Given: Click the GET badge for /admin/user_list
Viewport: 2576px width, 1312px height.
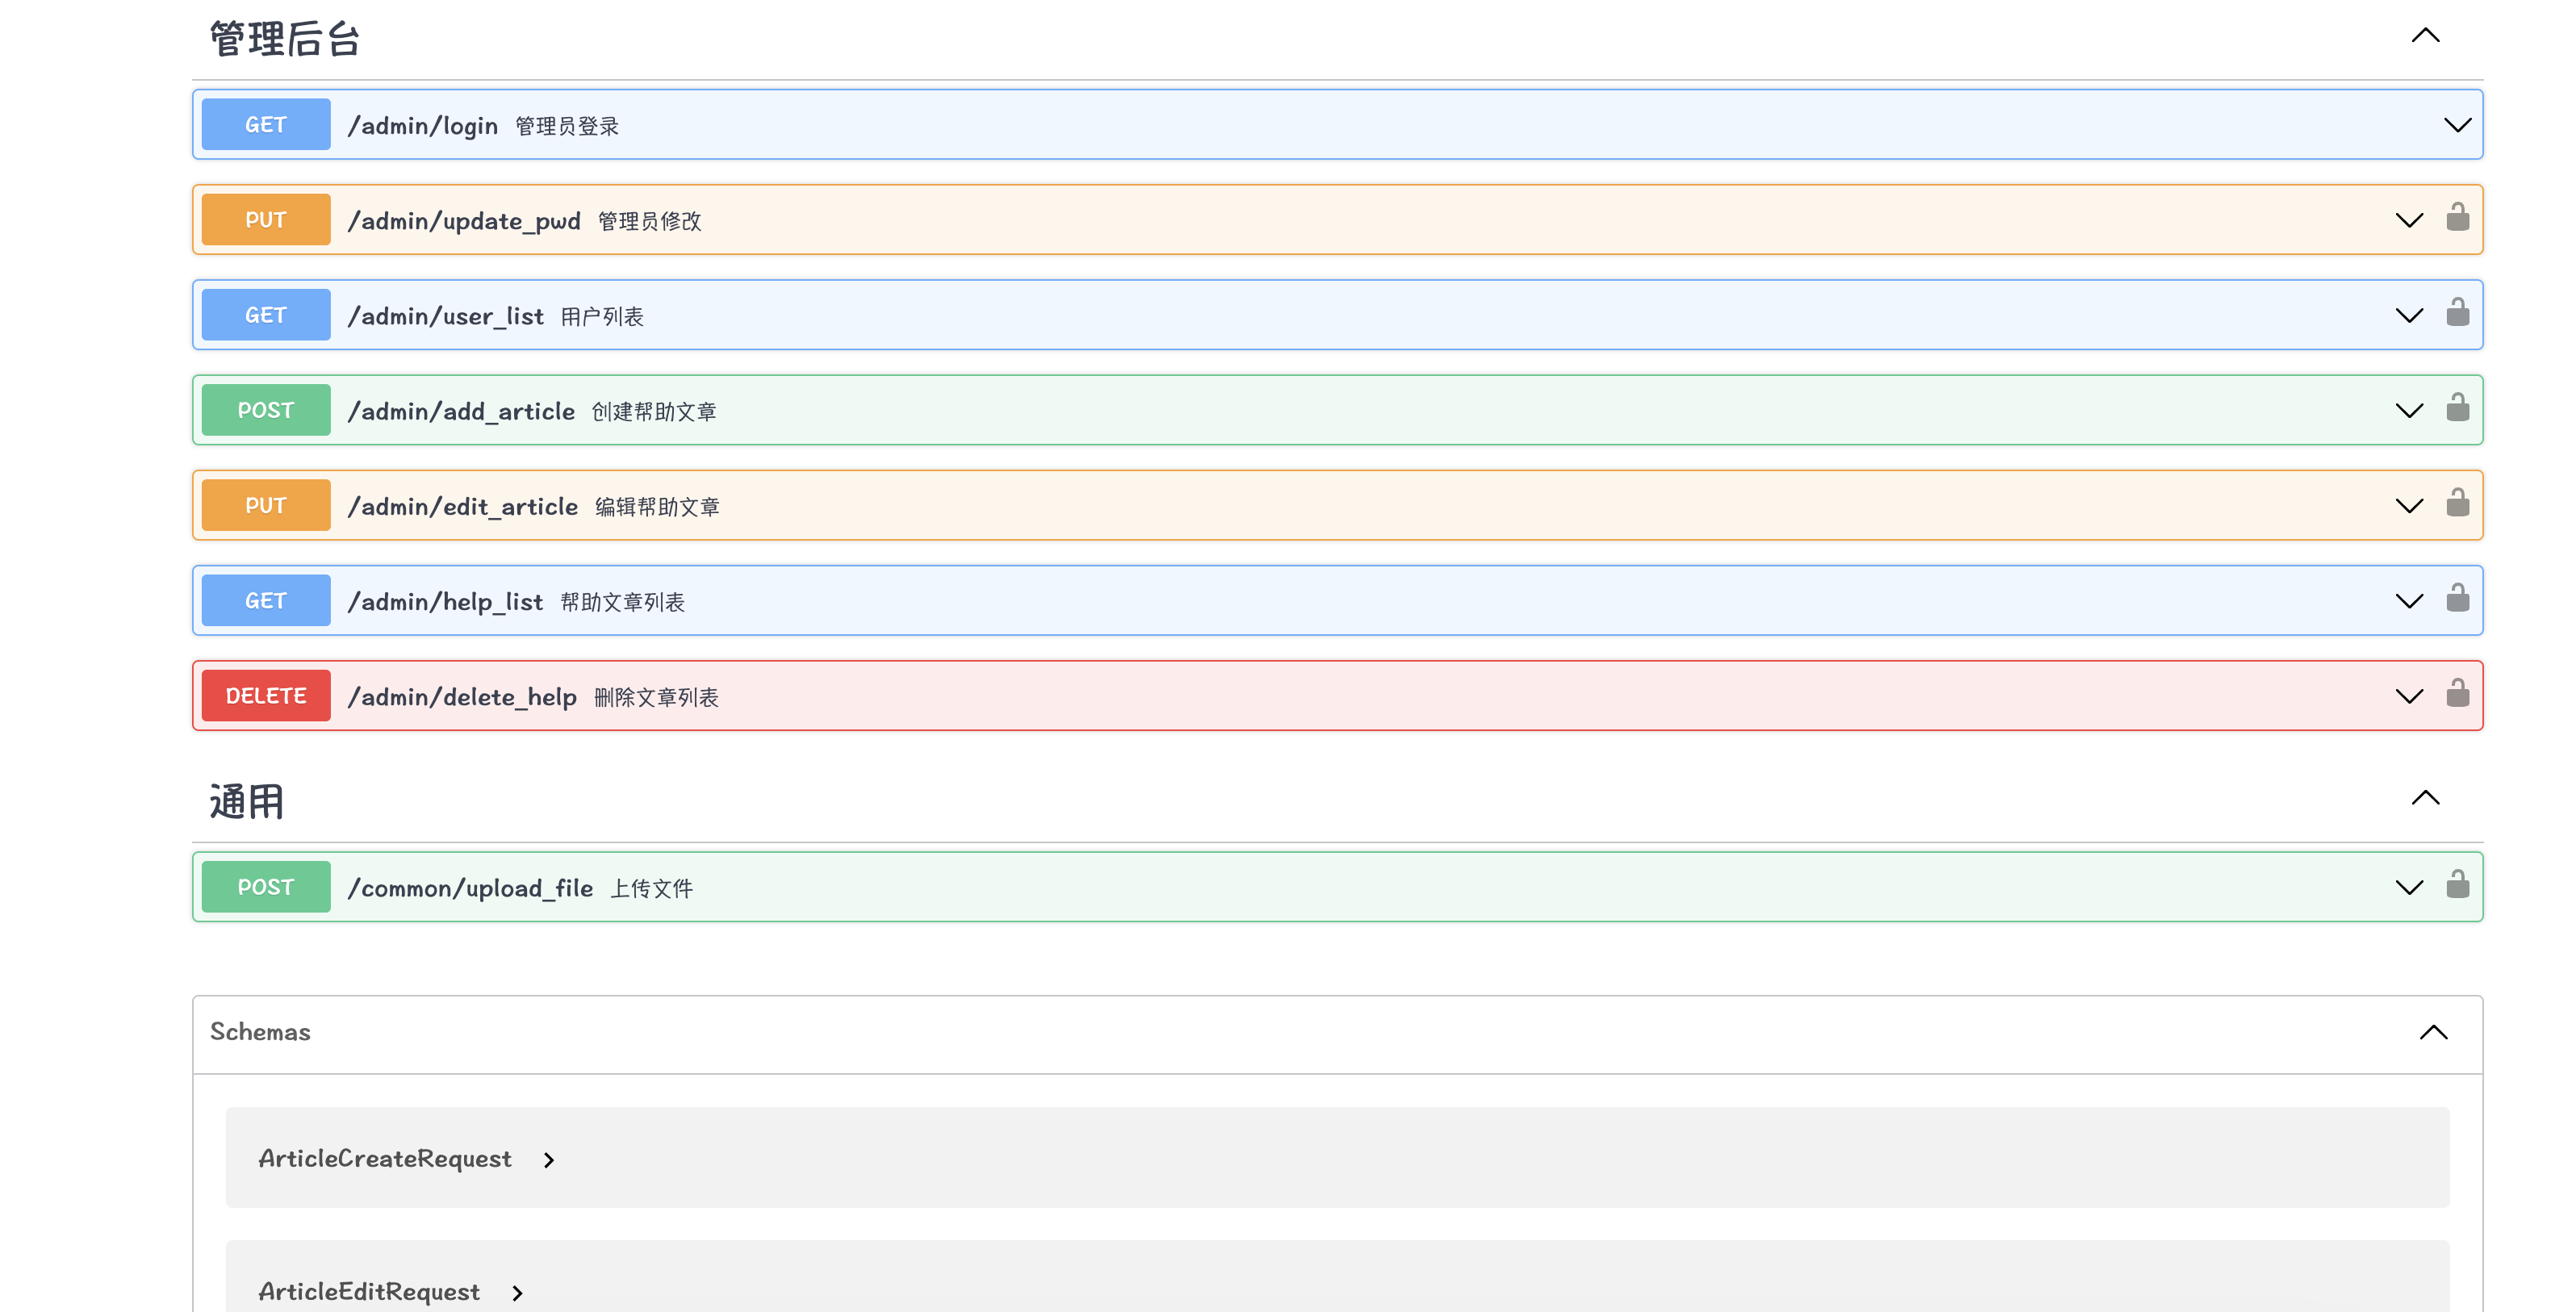Looking at the screenshot, I should point(266,315).
